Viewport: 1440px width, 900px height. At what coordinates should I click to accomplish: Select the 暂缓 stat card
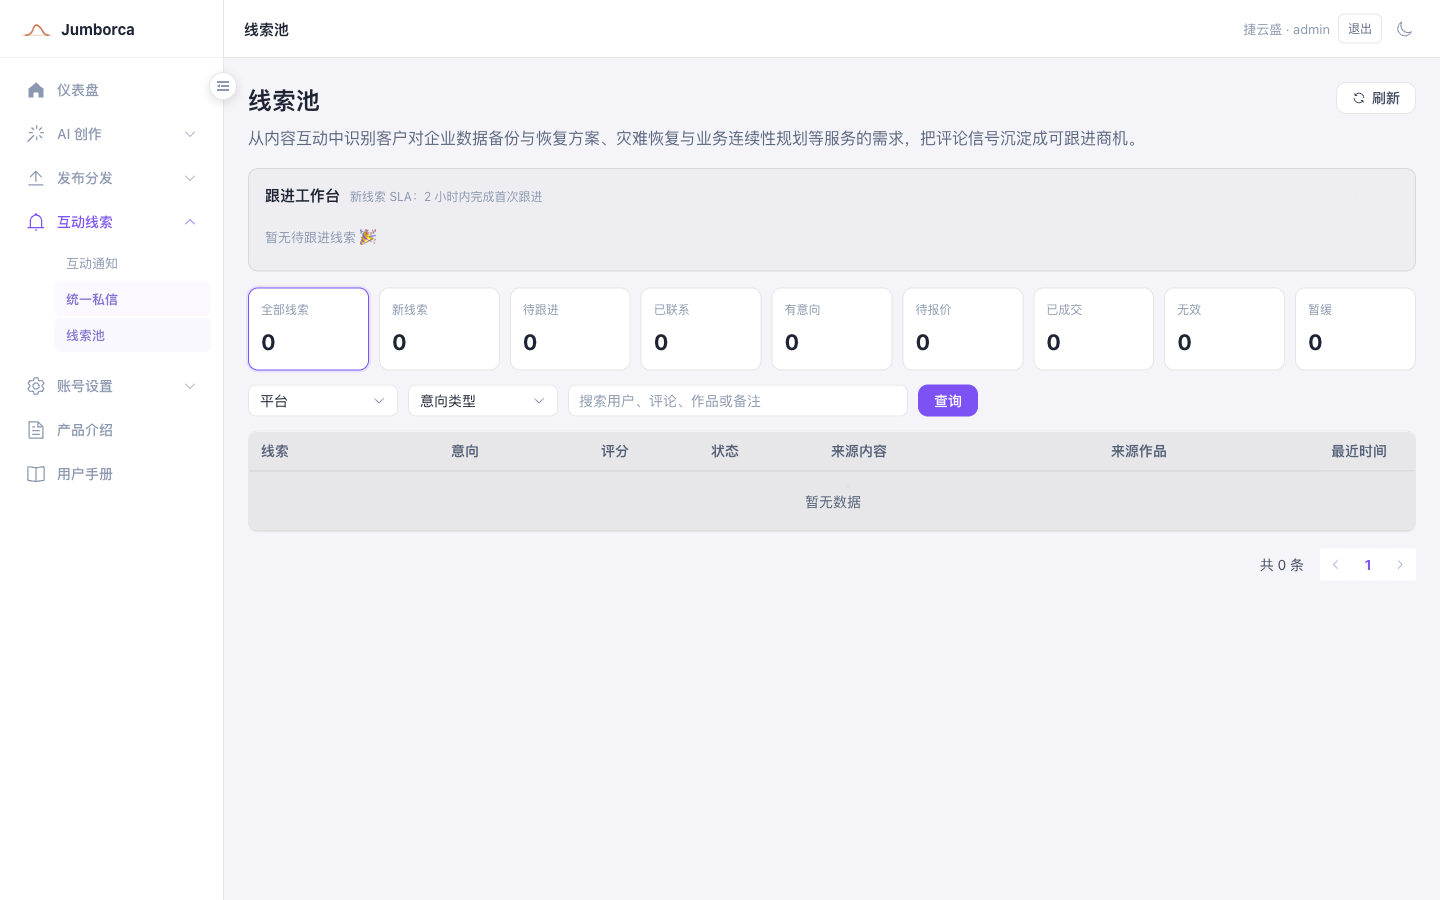pos(1355,329)
